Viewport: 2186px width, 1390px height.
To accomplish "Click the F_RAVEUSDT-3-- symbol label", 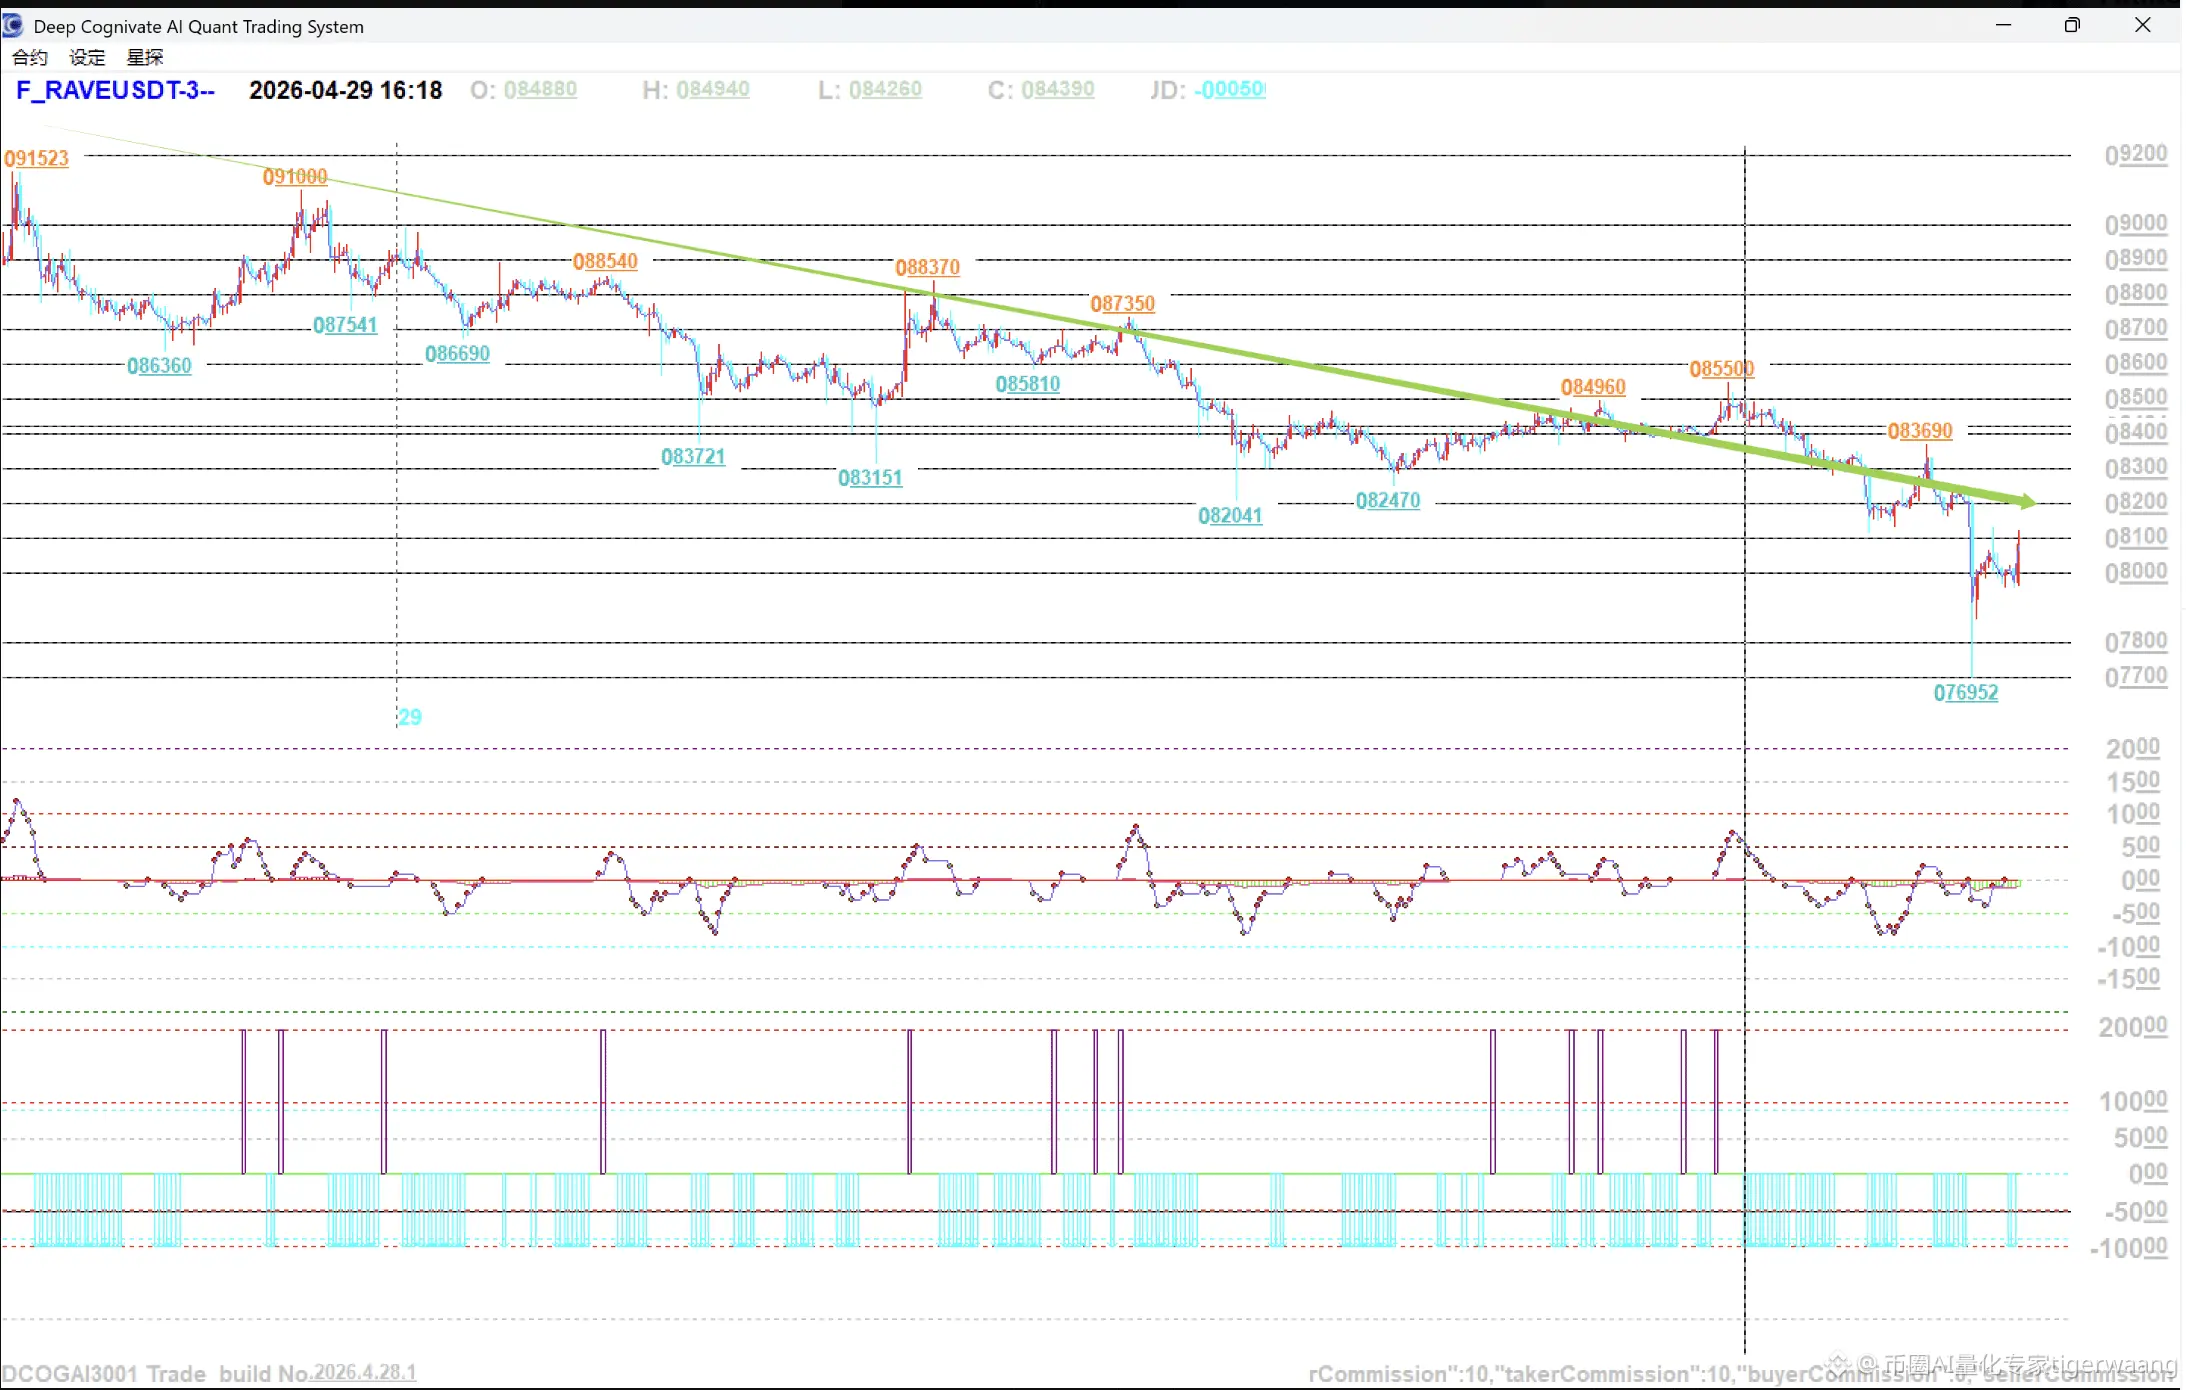I will (115, 90).
